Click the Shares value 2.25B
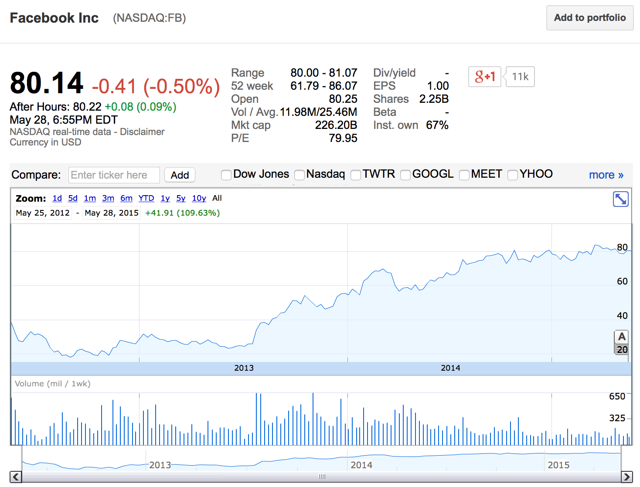 pyautogui.click(x=434, y=99)
